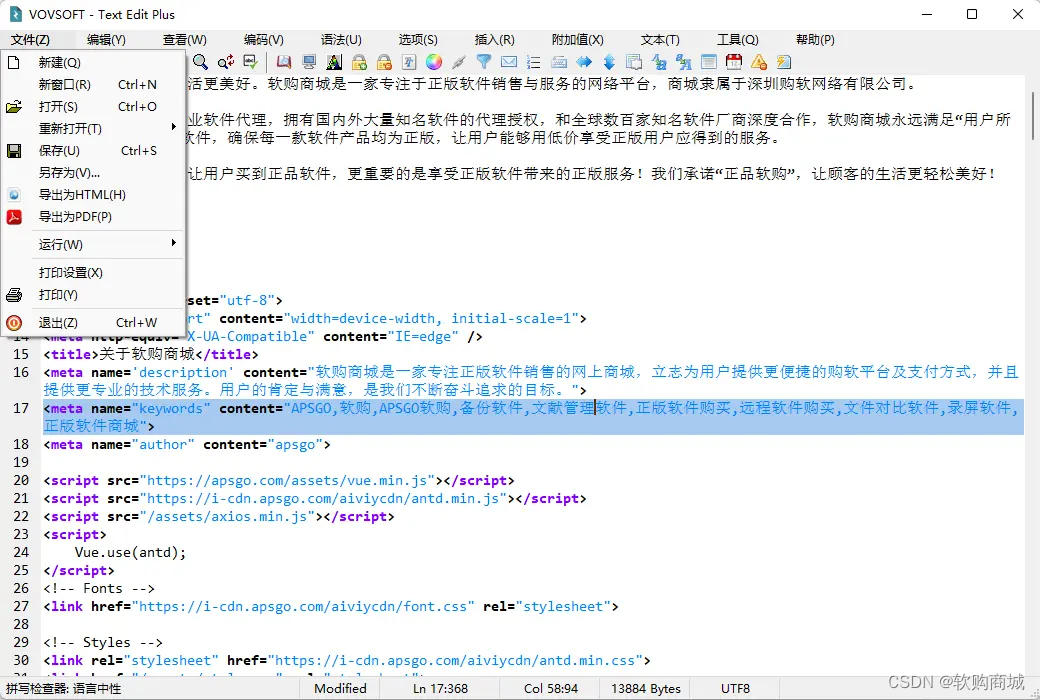Image resolution: width=1040 pixels, height=700 pixels.
Task: Click the UTF8 encoding status entry
Action: tap(735, 689)
